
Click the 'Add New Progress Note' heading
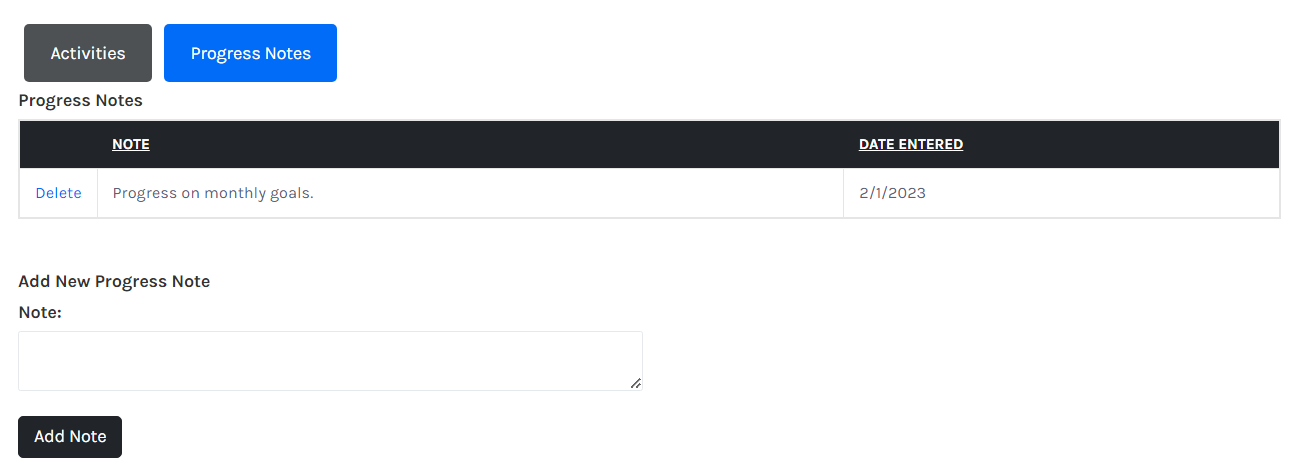[x=114, y=281]
